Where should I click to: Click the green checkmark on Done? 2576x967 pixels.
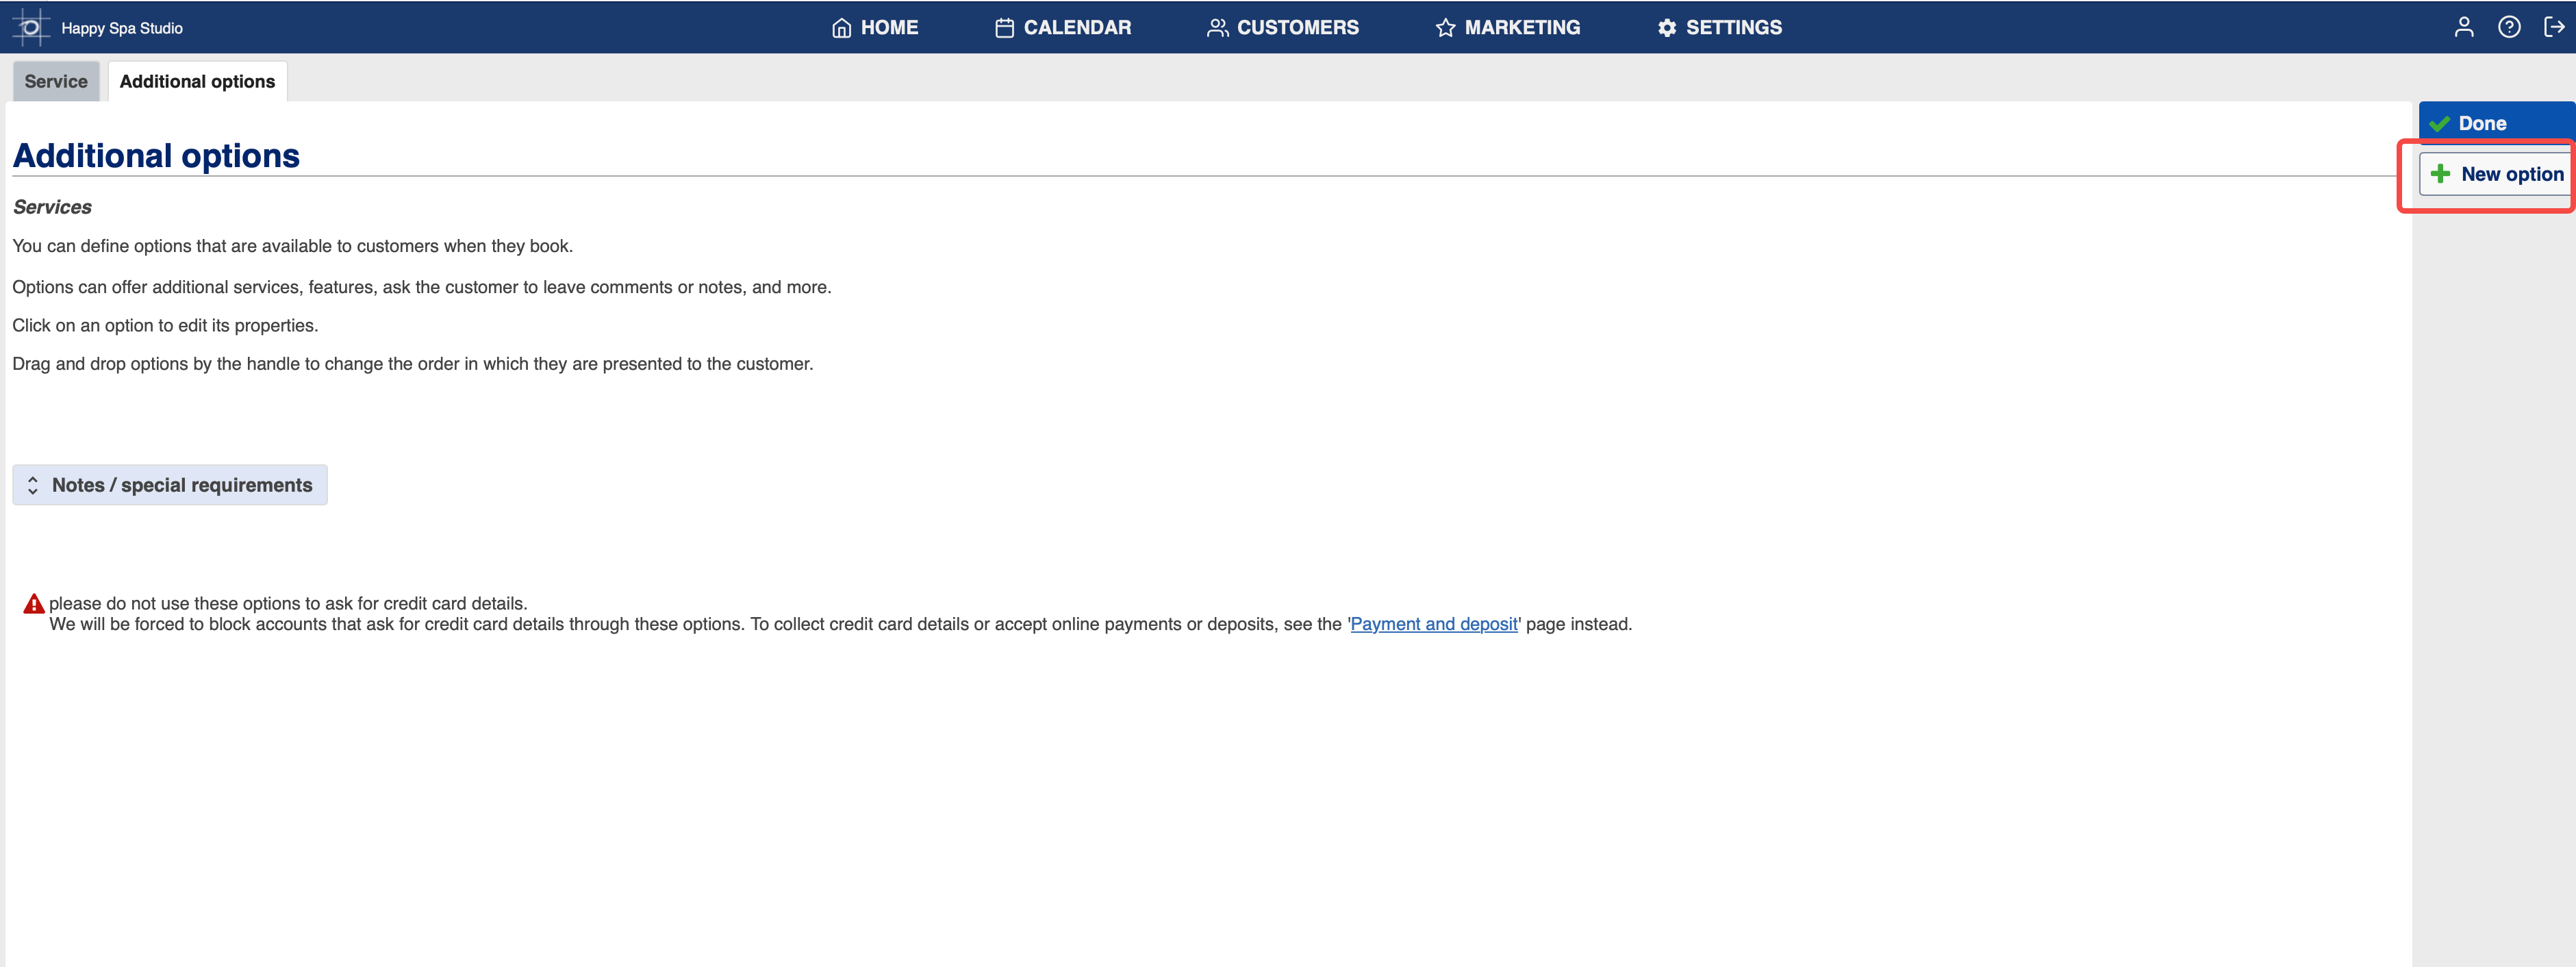click(x=2439, y=124)
